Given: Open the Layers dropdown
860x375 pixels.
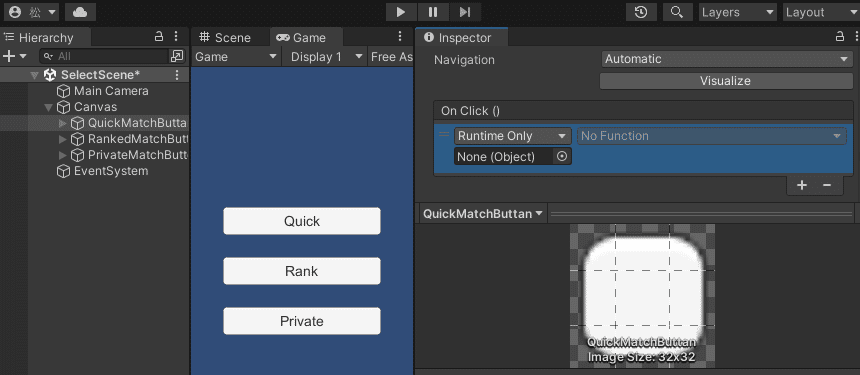Looking at the screenshot, I should [738, 12].
